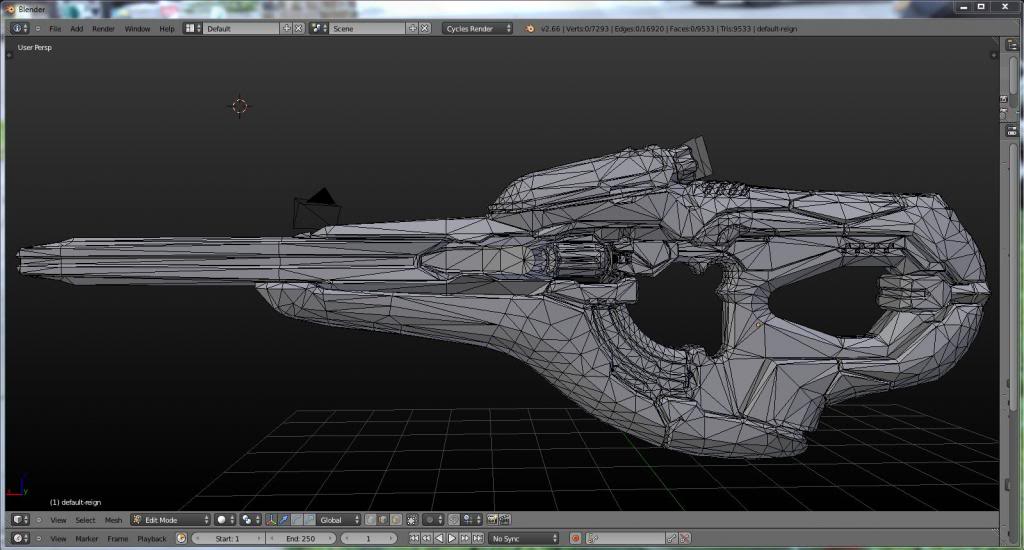1024x550 pixels.
Task: Click the End: 250 frame field
Action: pos(301,538)
